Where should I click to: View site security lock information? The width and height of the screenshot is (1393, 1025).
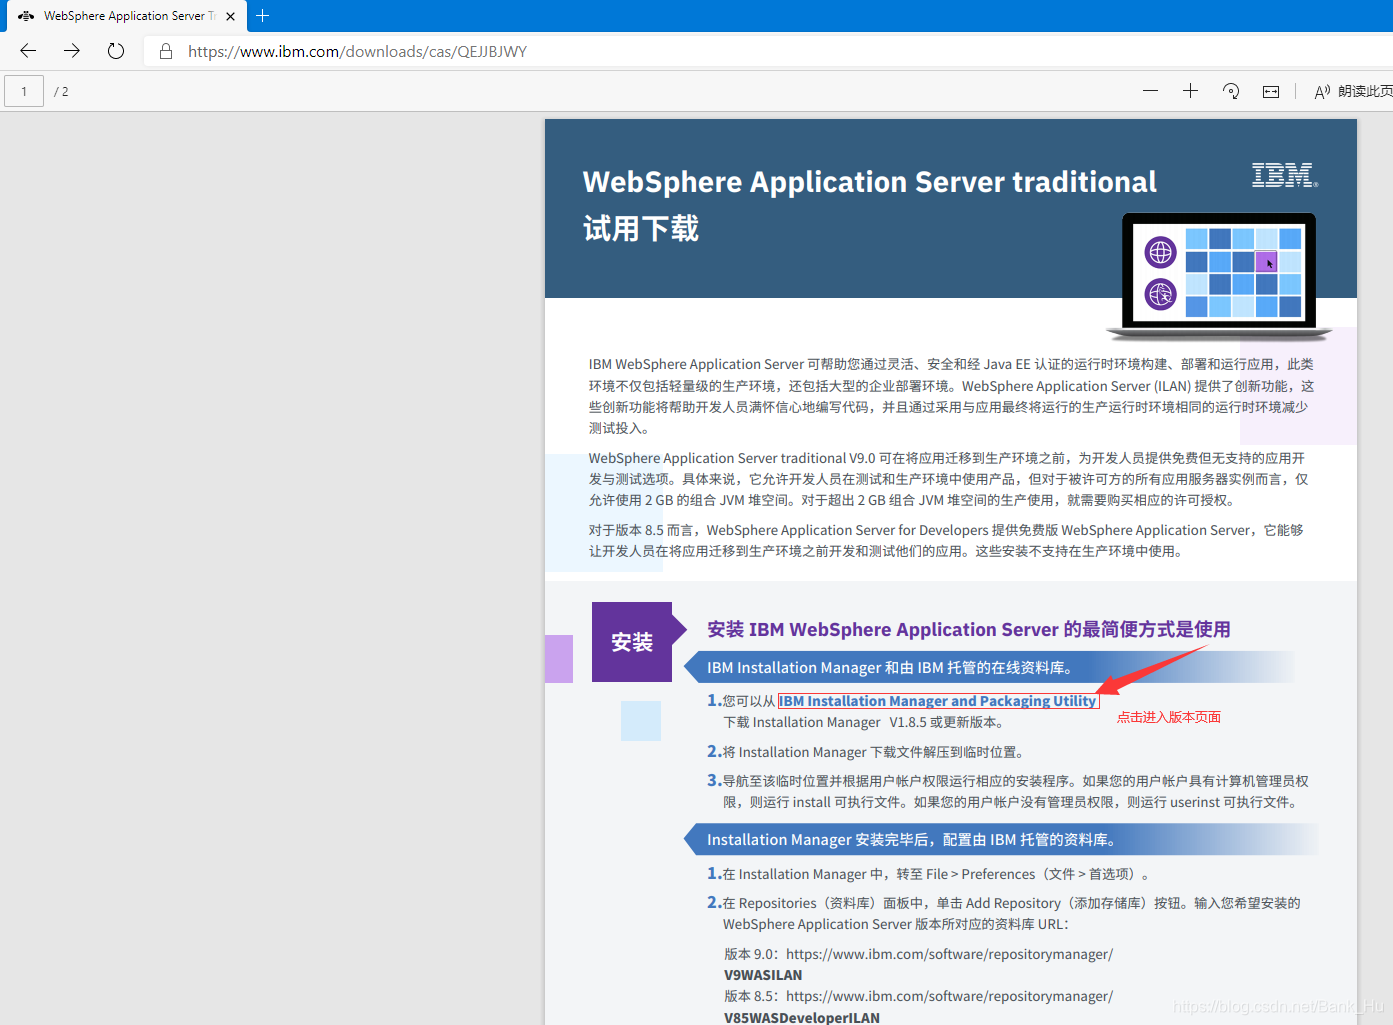(166, 51)
